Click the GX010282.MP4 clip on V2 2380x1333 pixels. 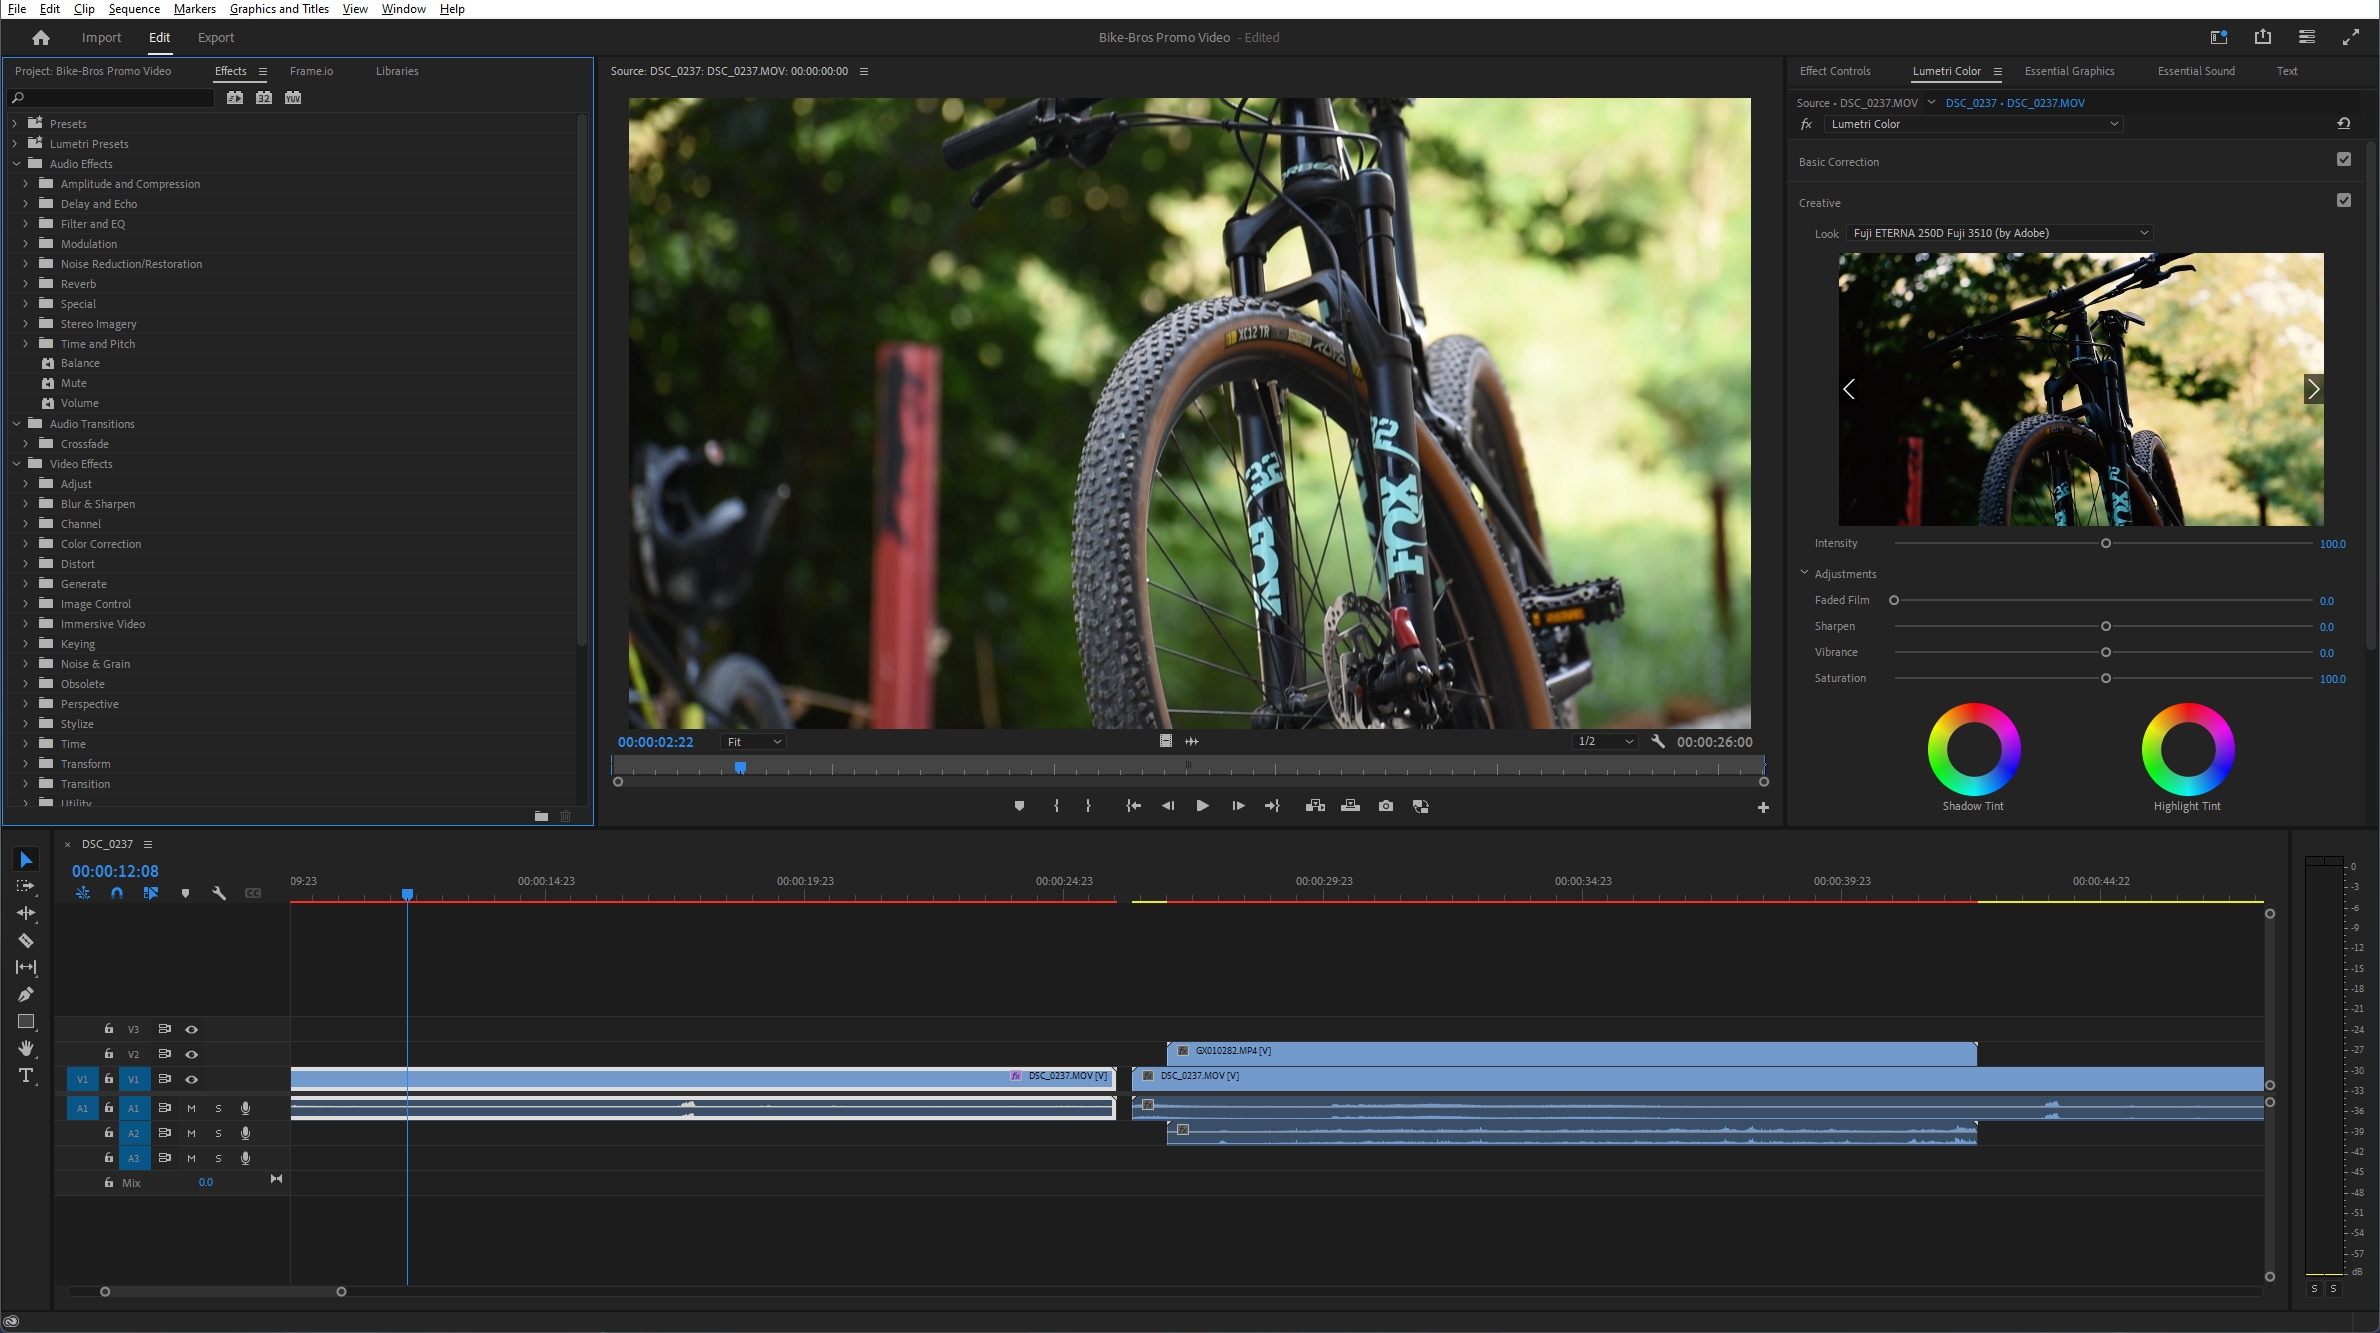click(1570, 1052)
